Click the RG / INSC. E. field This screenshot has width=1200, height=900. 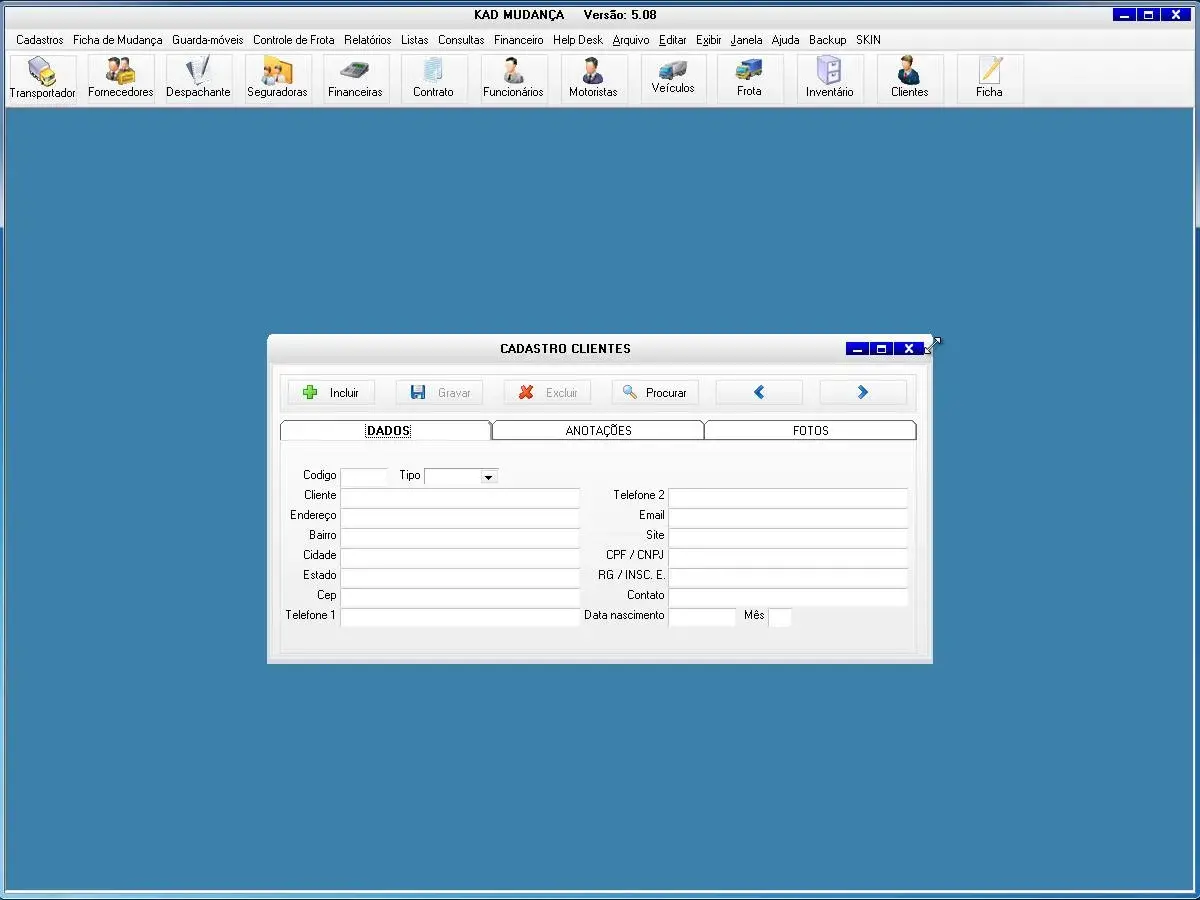788,577
